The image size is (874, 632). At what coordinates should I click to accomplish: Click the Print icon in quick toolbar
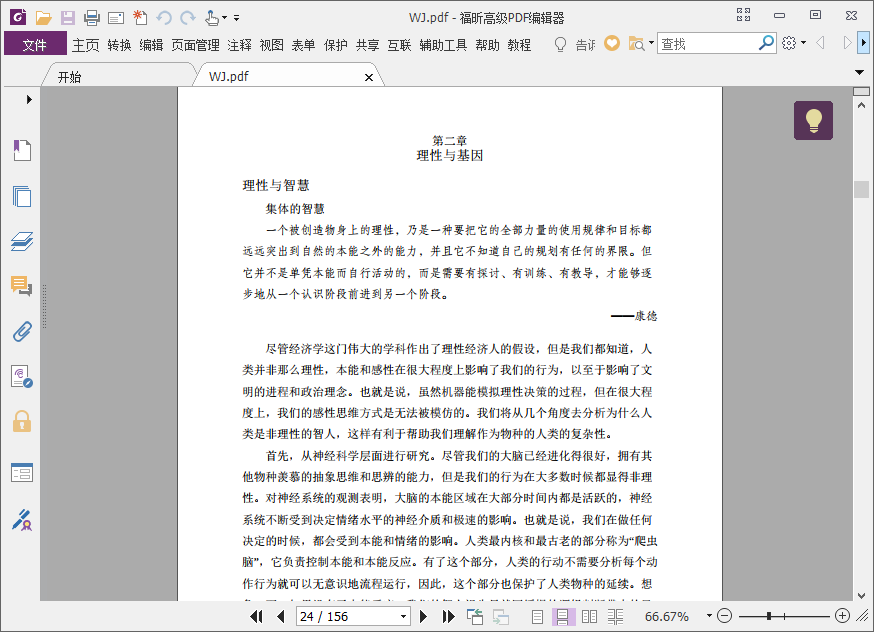(x=91, y=18)
